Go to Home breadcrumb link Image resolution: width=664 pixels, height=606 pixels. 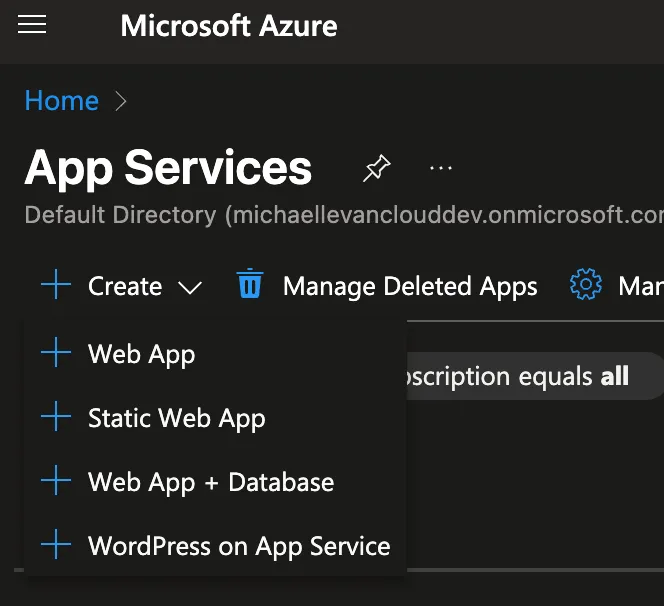click(62, 101)
